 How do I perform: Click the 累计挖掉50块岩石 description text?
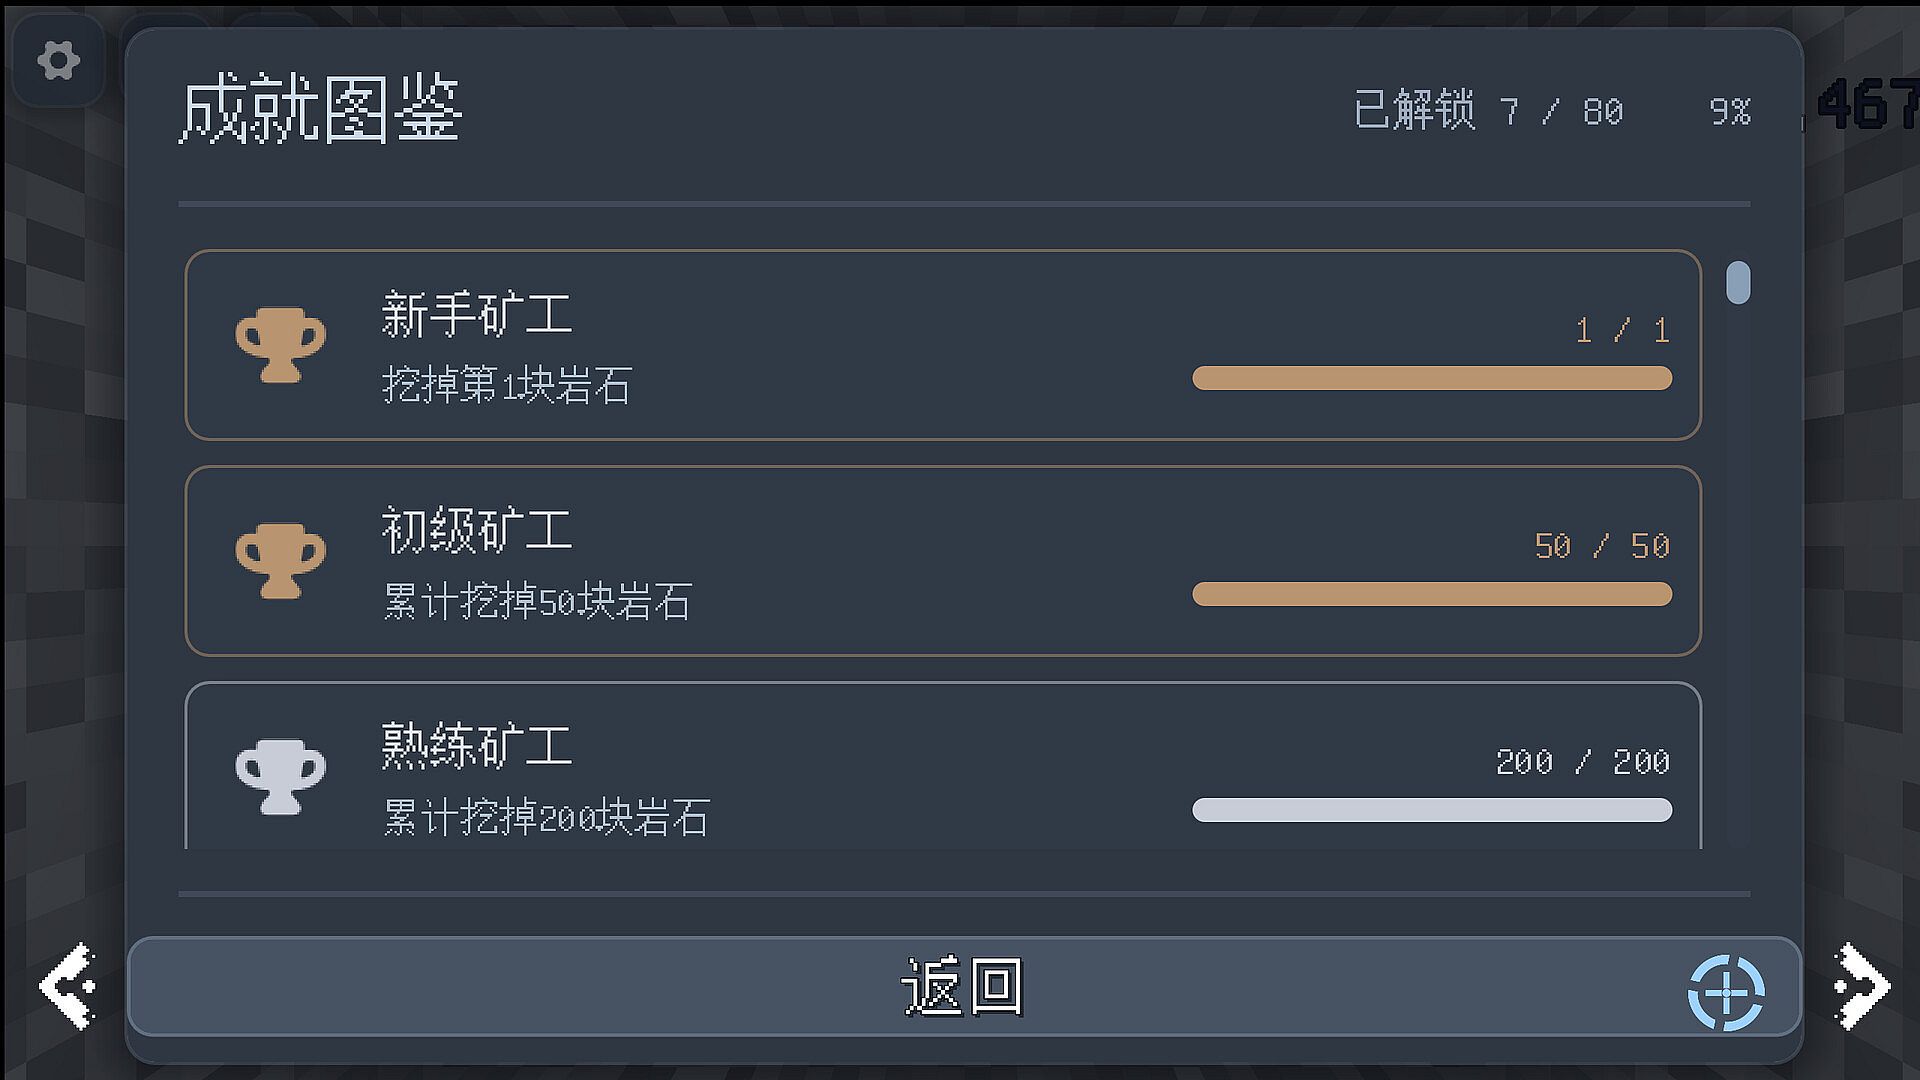tap(537, 601)
